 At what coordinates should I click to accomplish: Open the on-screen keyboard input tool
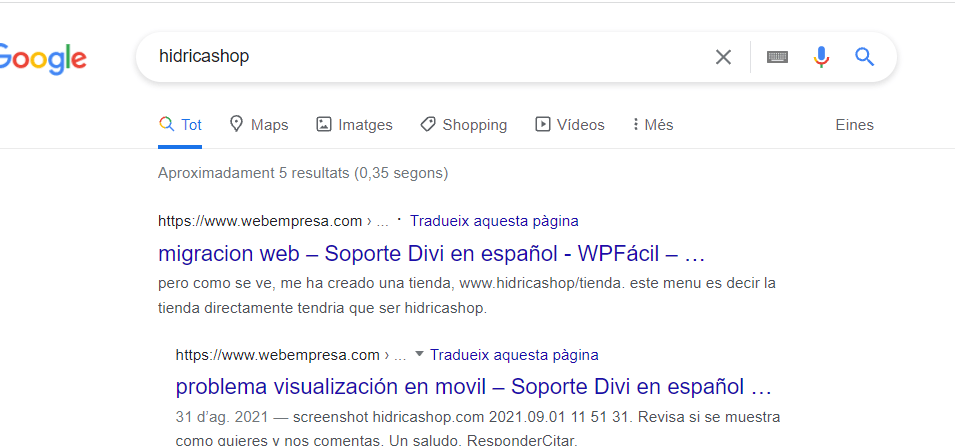tap(777, 57)
